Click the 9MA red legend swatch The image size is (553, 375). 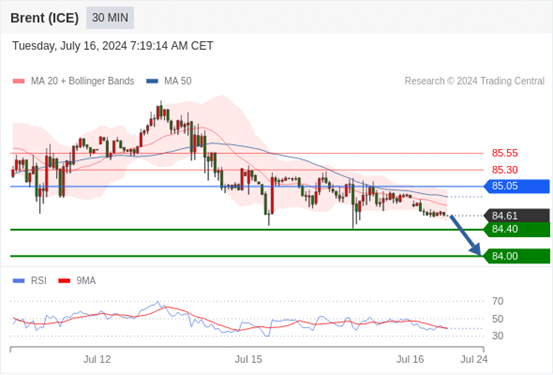point(64,281)
